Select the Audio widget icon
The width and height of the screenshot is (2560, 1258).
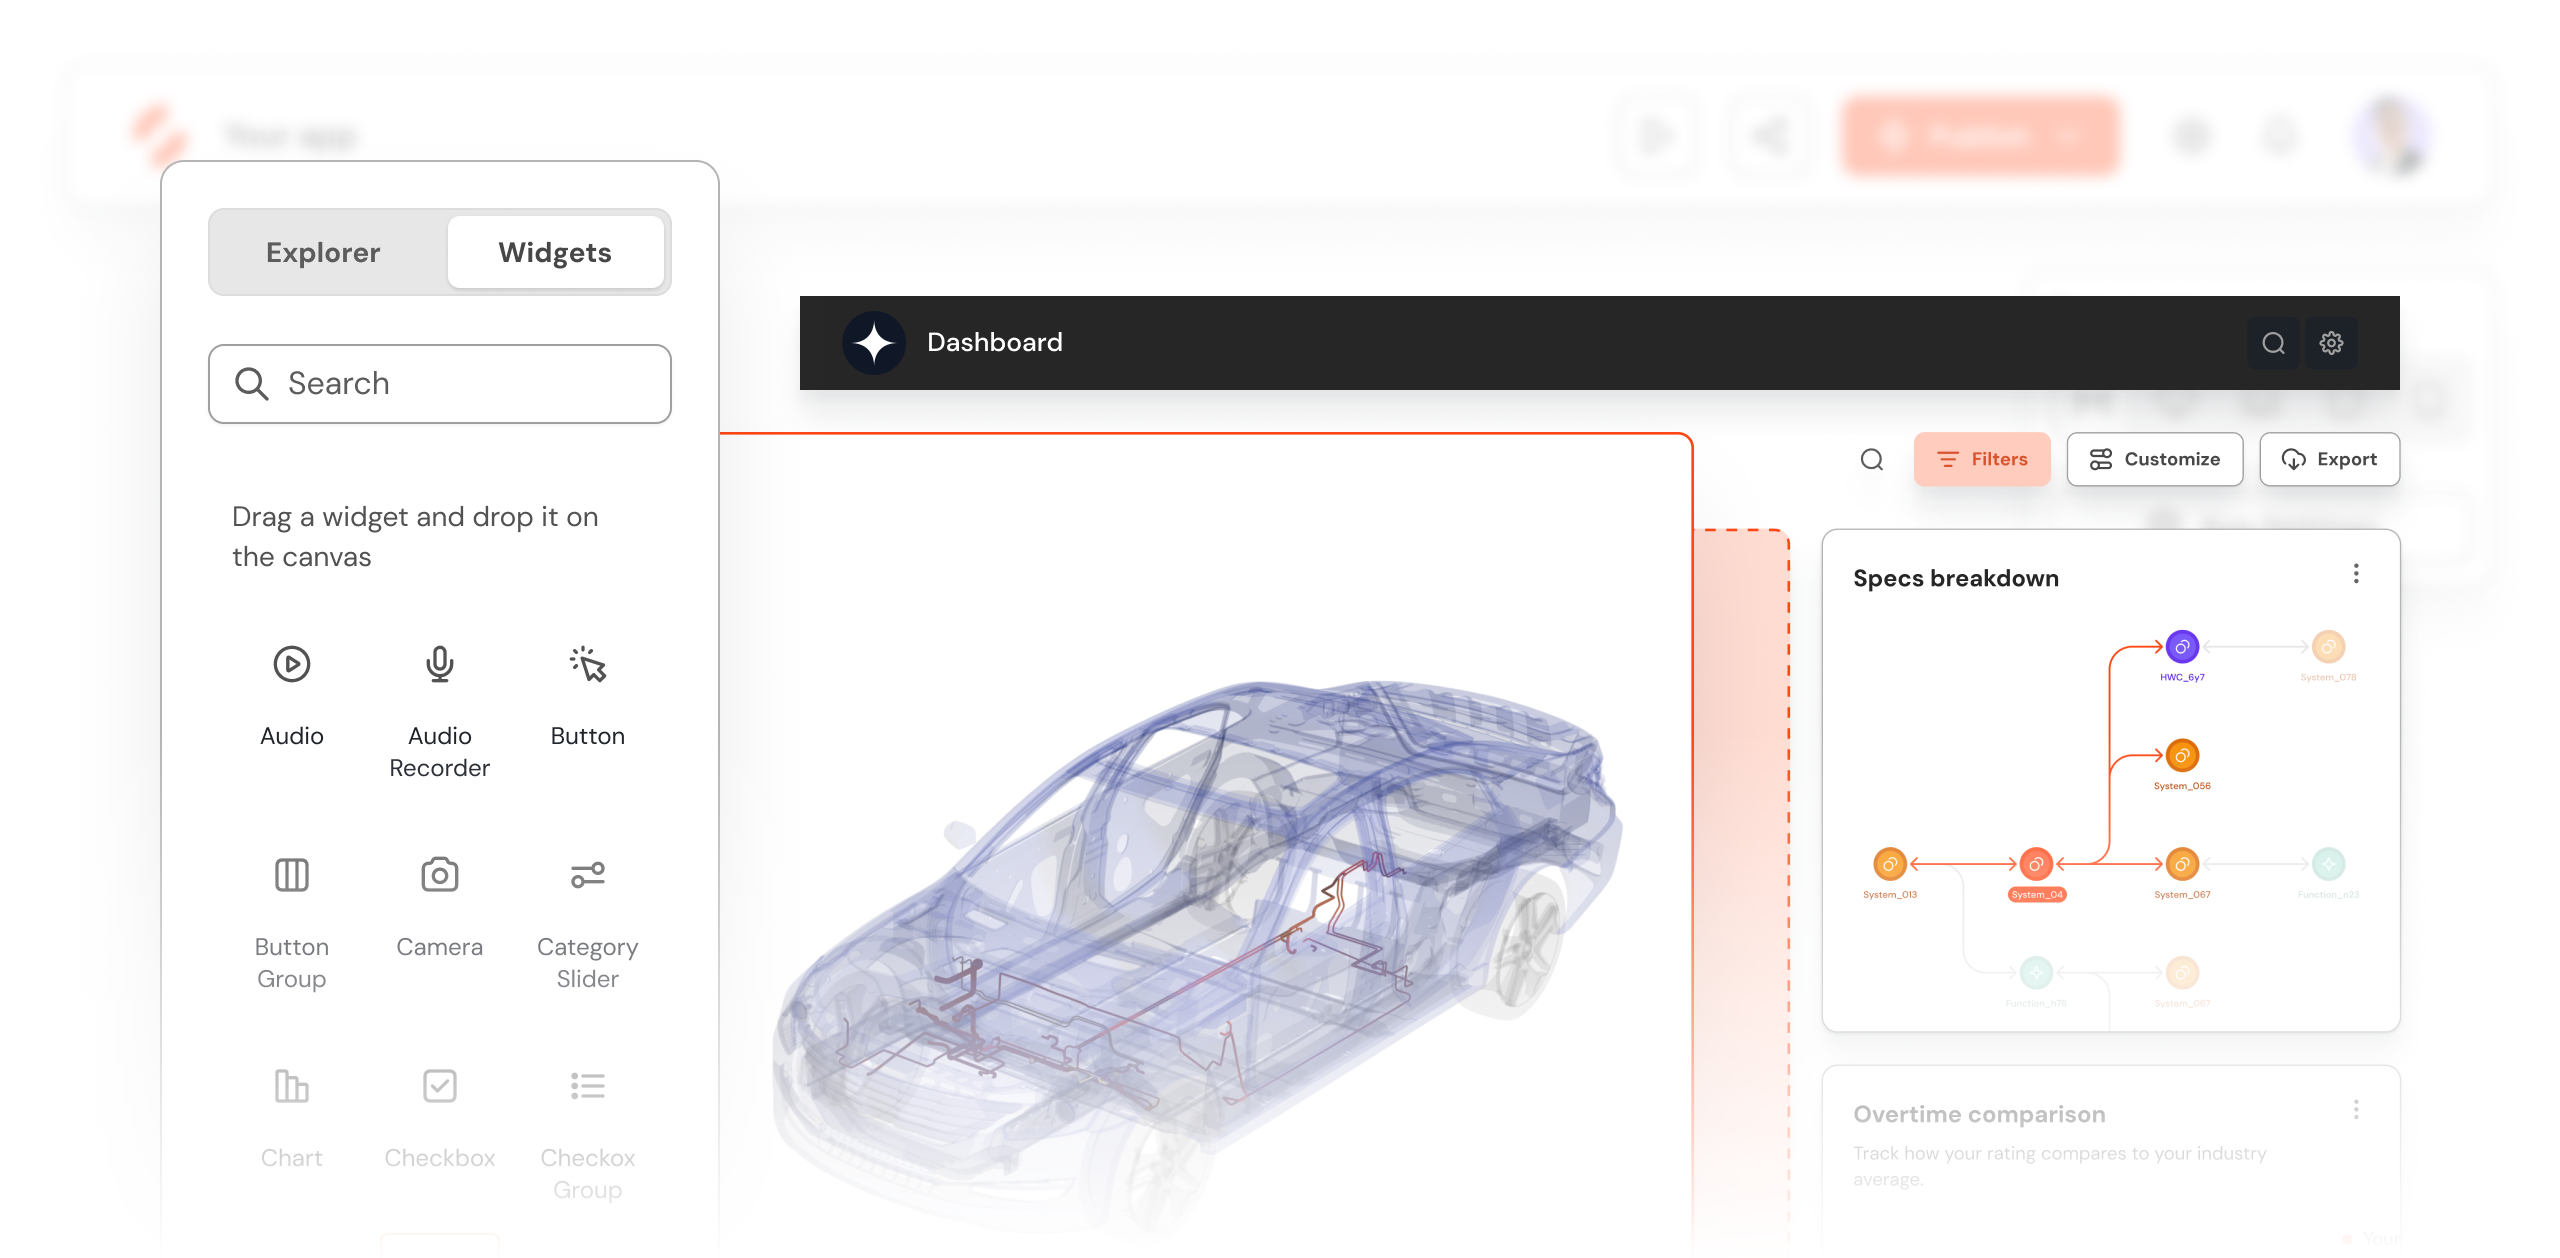click(x=291, y=663)
